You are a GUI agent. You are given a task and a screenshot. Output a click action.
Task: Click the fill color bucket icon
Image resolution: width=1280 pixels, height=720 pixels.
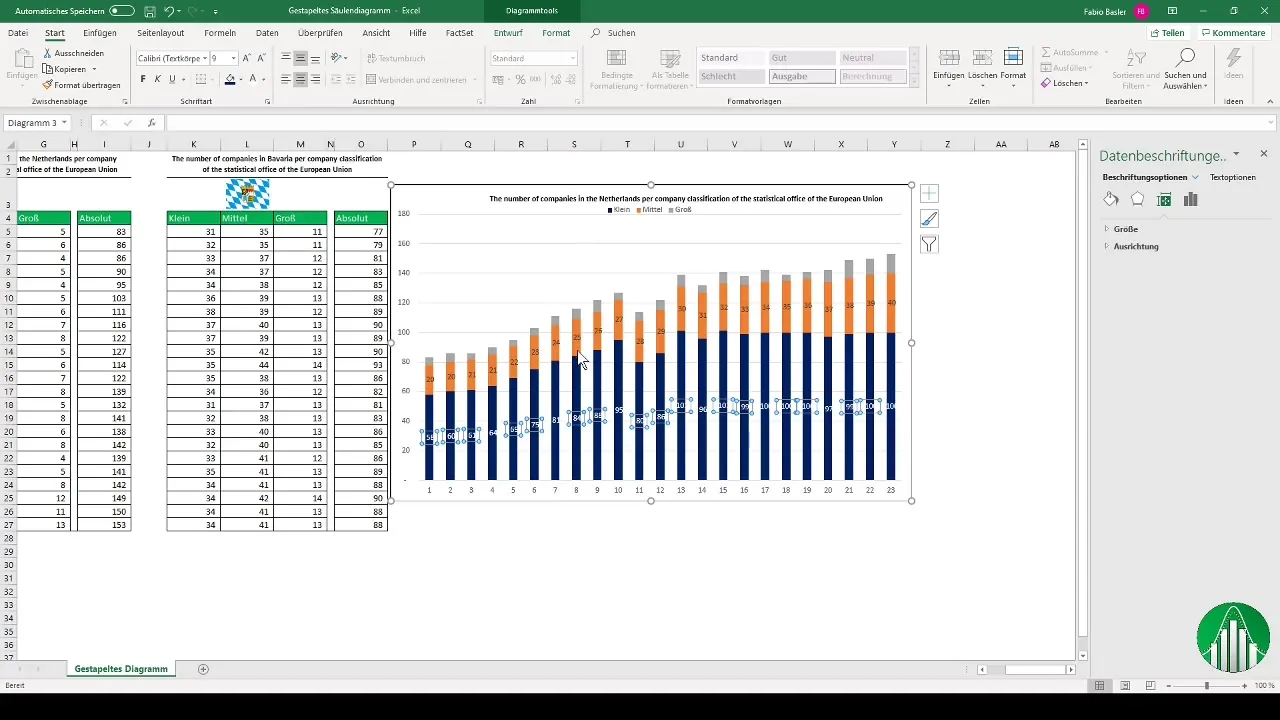pos(230,79)
